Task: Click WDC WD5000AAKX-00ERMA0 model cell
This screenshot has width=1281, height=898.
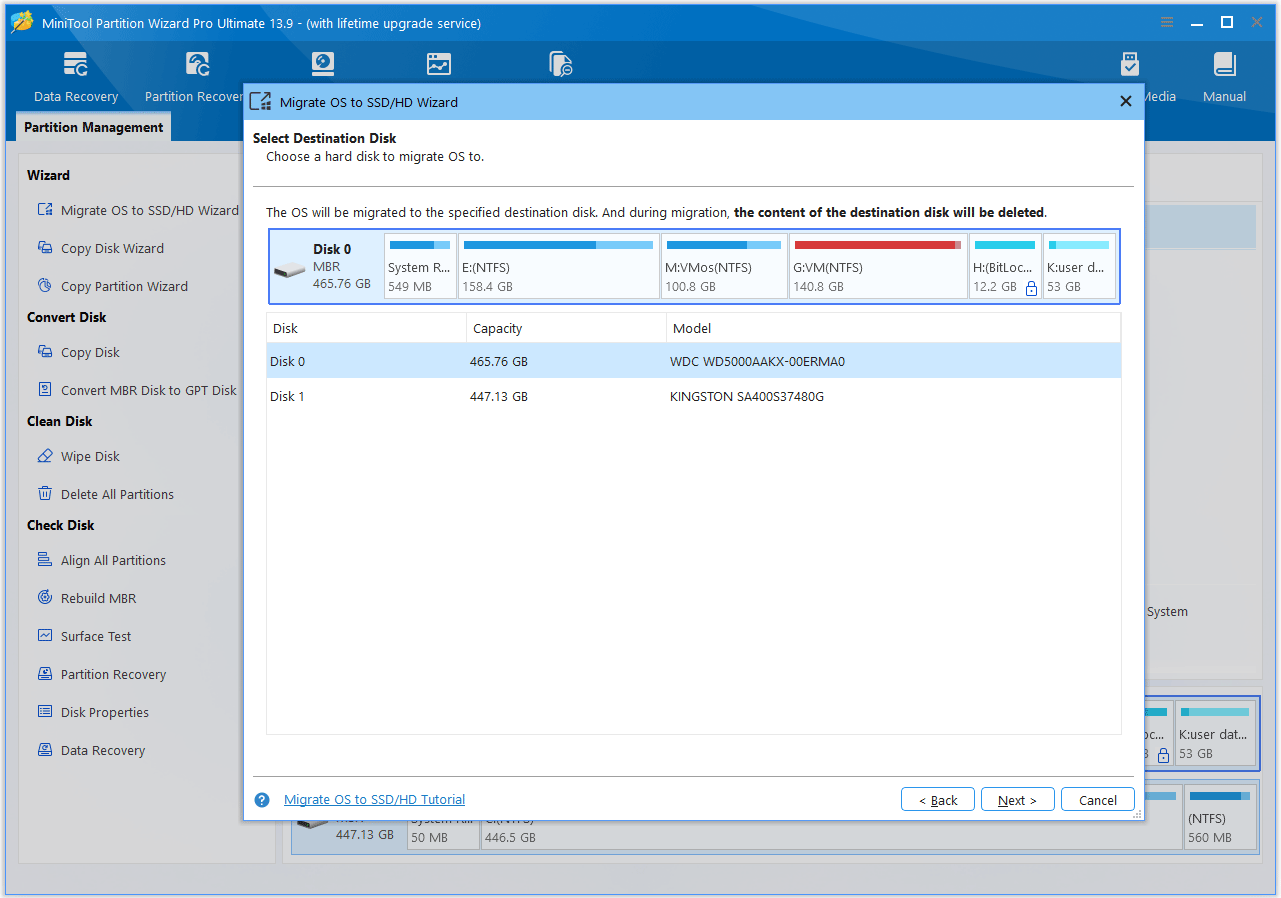Action: 757,361
